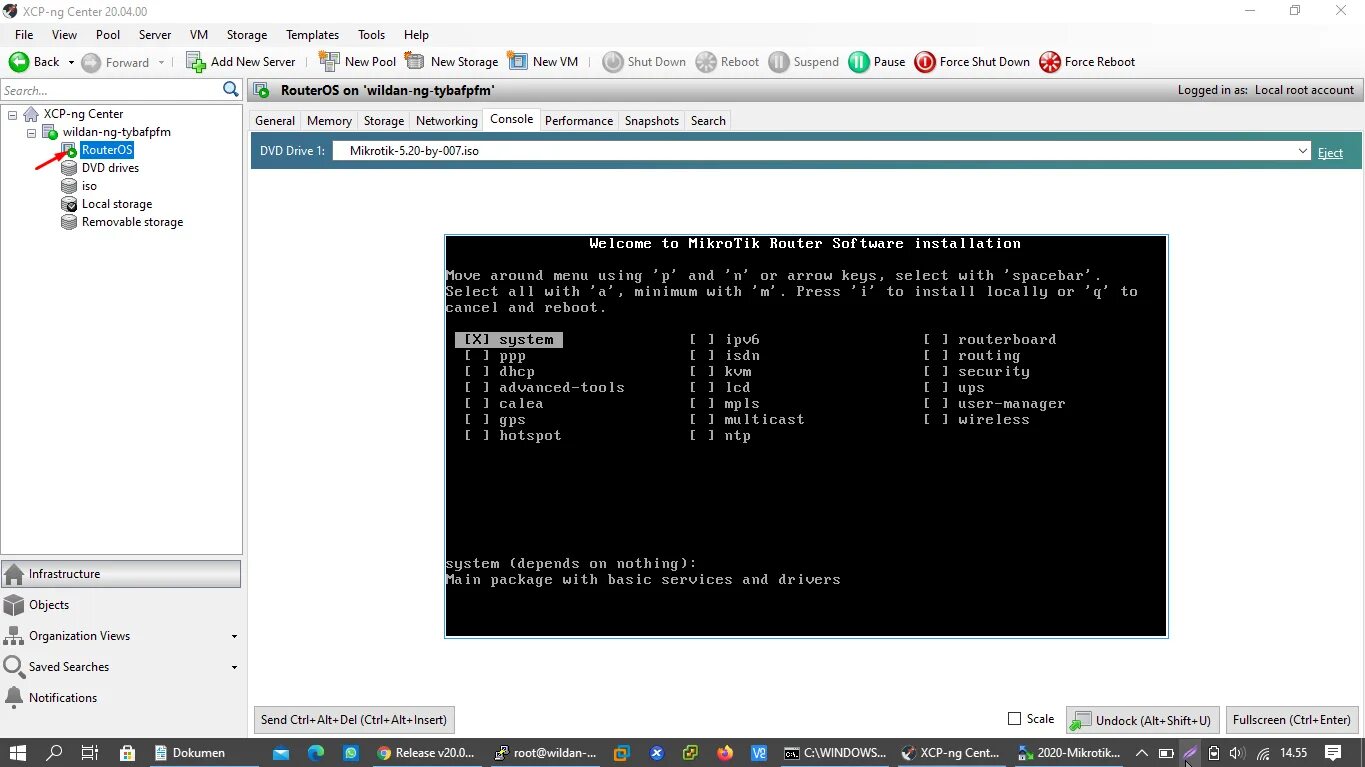Click the Force Reboot icon
Image resolution: width=1365 pixels, height=767 pixels.
pyautogui.click(x=1050, y=62)
